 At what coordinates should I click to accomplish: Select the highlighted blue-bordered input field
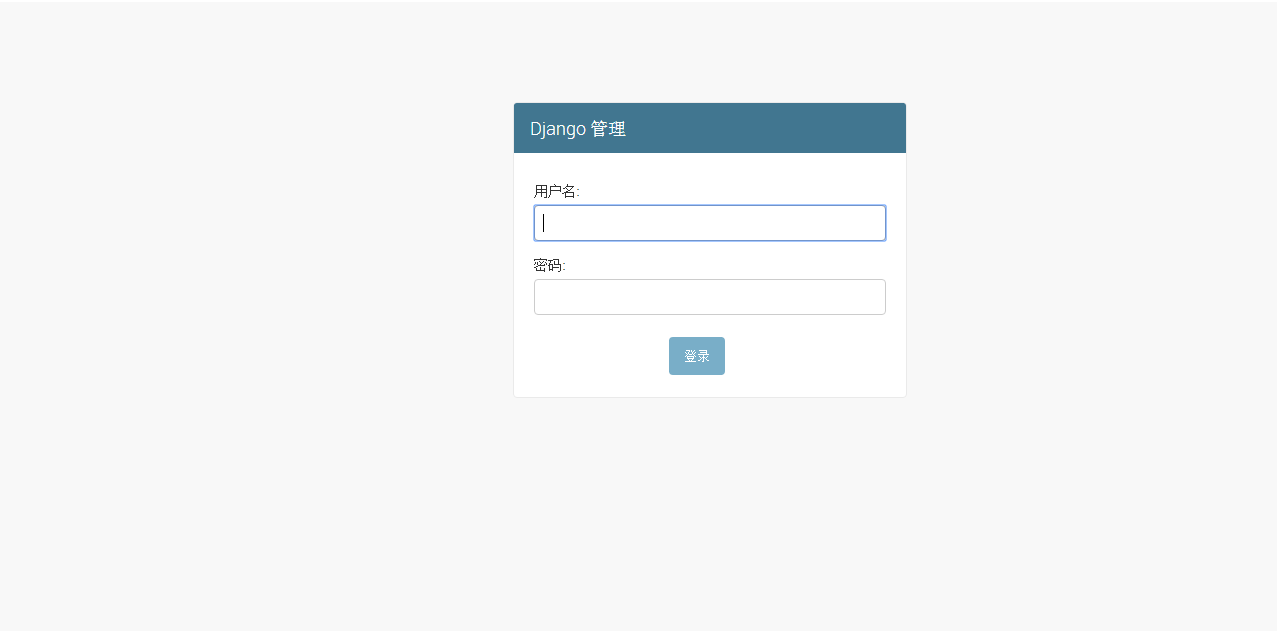(710, 223)
